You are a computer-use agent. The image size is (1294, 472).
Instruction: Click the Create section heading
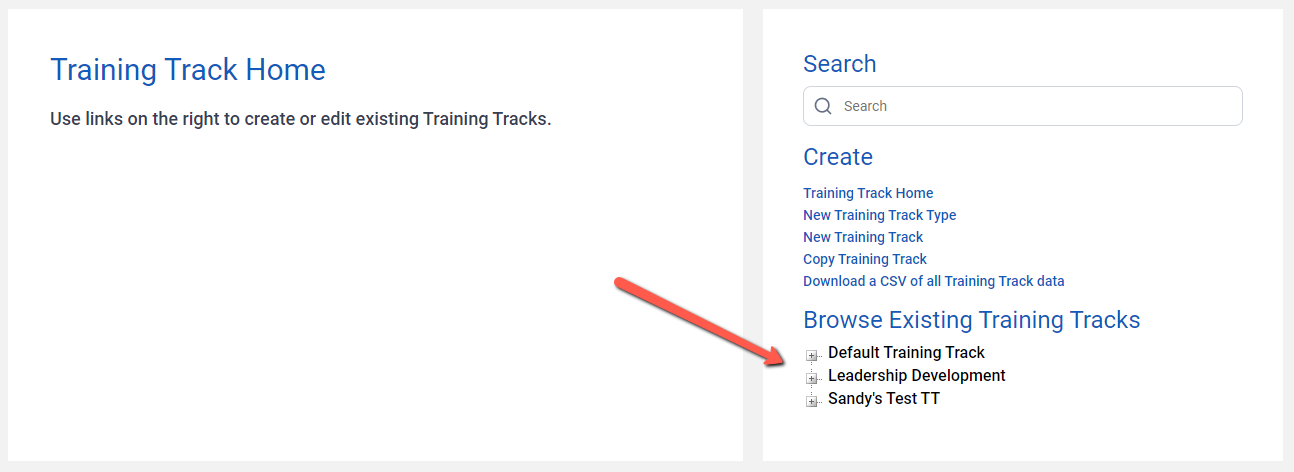point(838,157)
